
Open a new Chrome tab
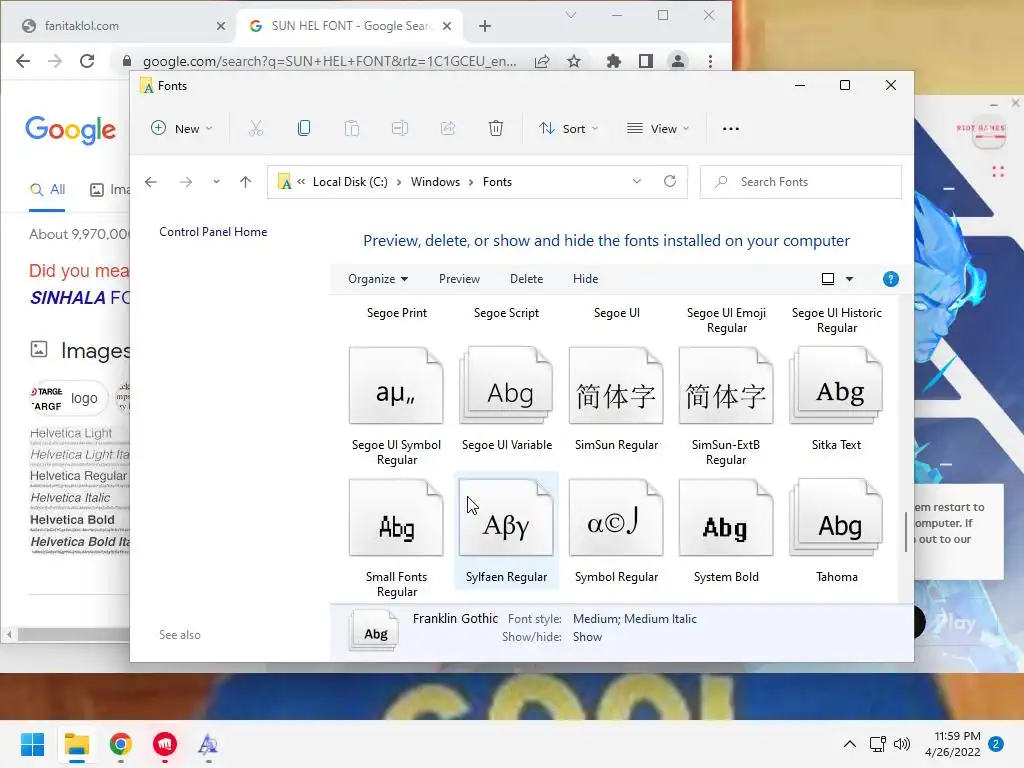[485, 26]
